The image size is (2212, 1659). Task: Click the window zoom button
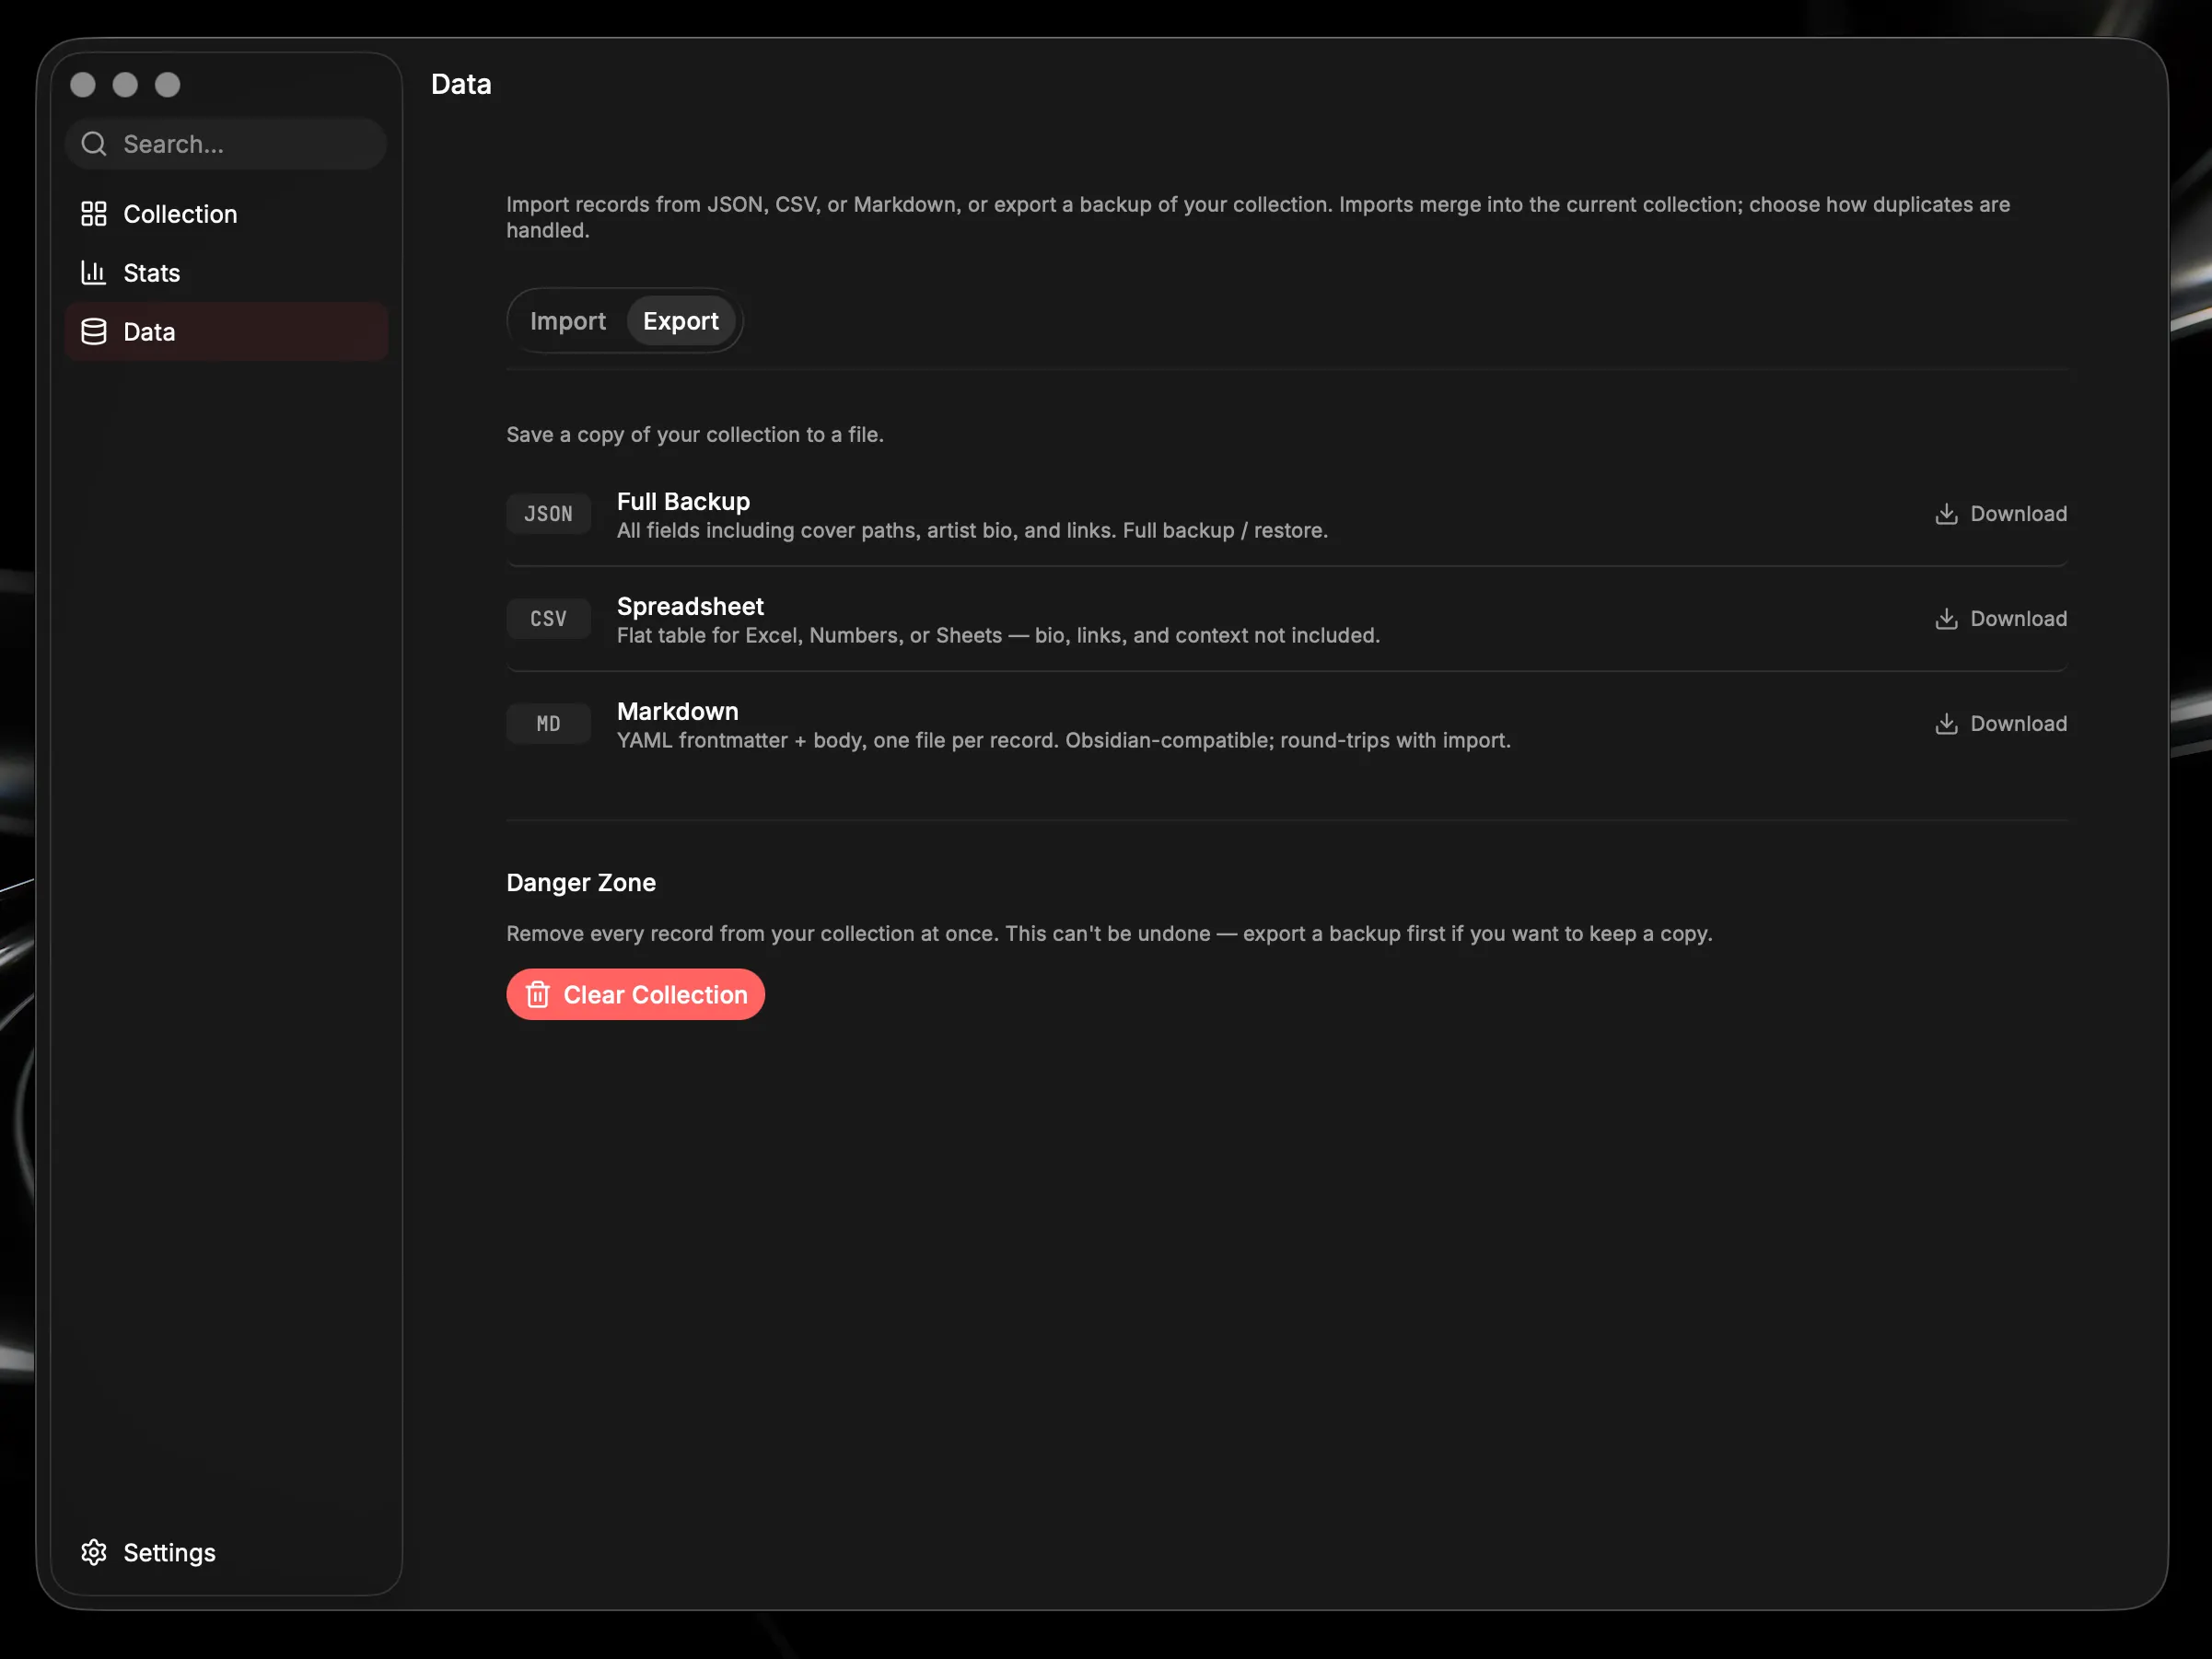point(168,85)
